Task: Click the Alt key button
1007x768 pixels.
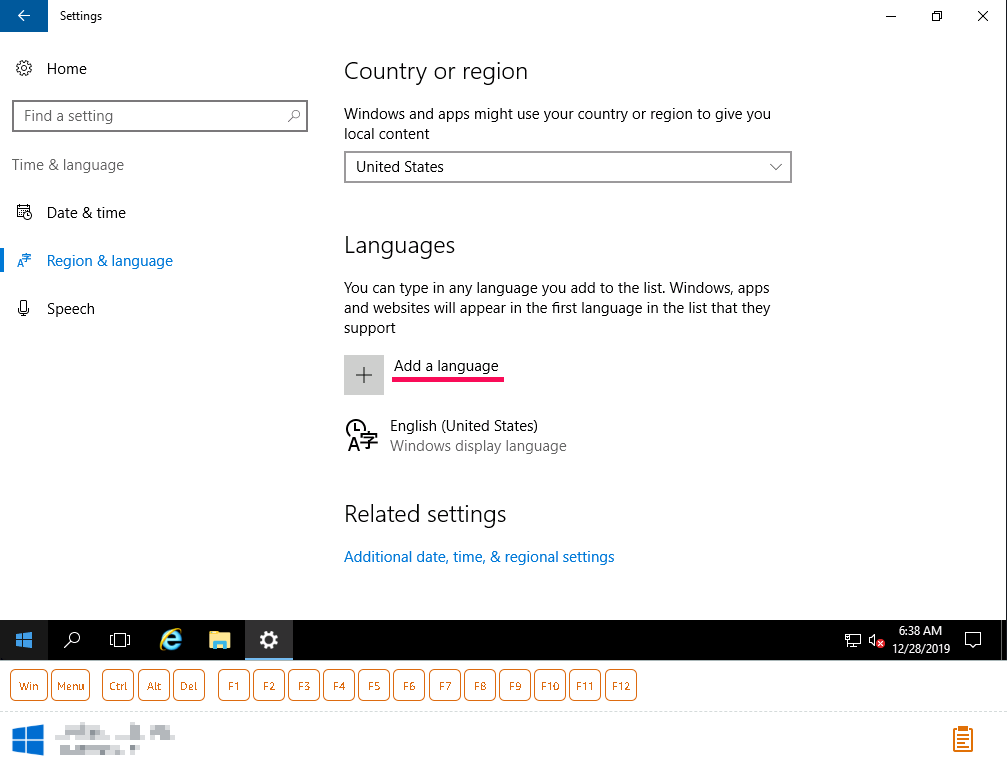Action: click(x=153, y=685)
